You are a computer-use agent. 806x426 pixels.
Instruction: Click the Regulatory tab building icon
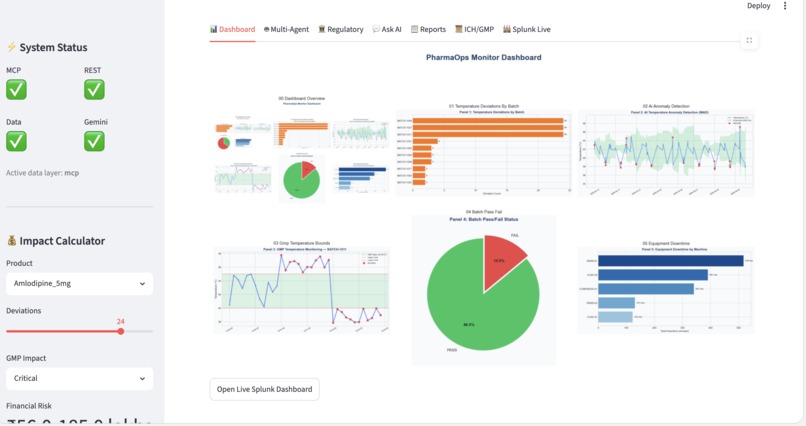tap(322, 29)
